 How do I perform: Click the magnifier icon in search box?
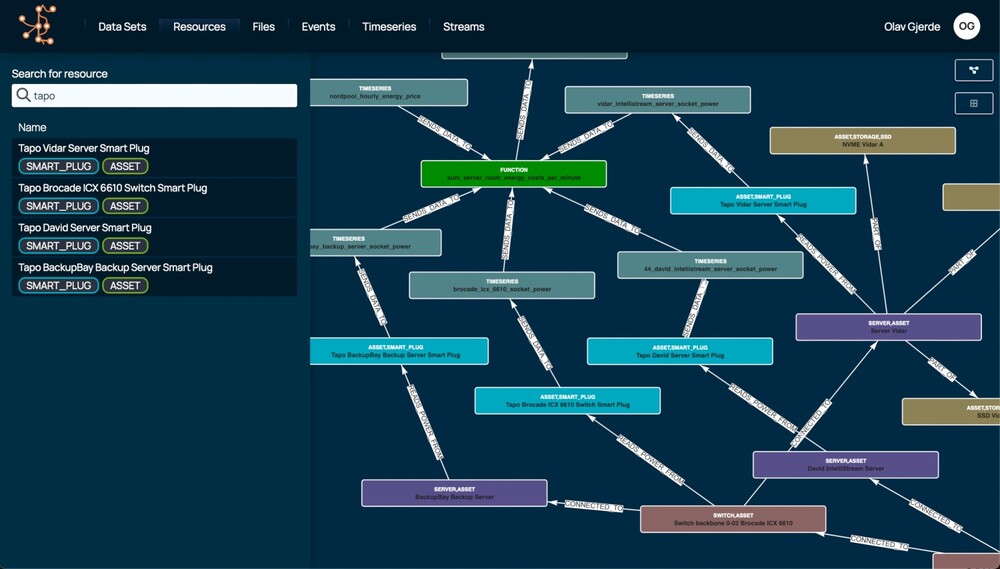point(22,96)
